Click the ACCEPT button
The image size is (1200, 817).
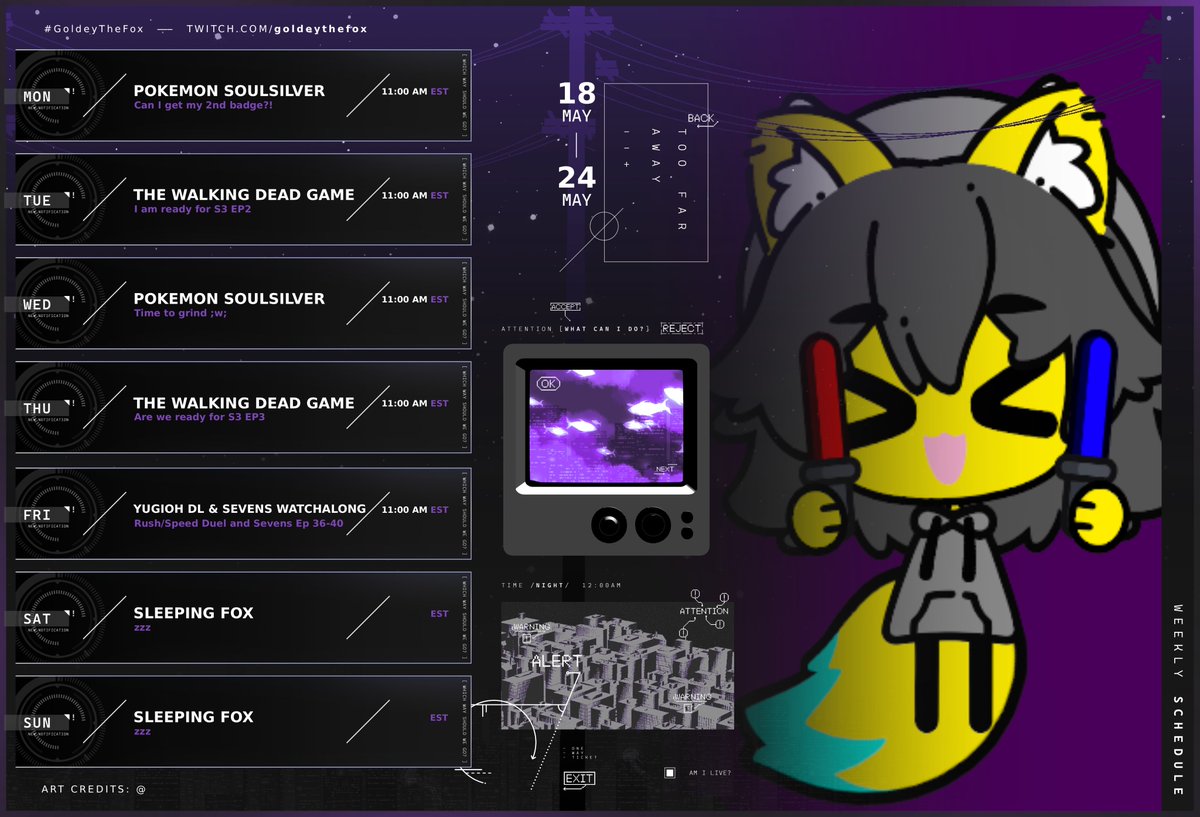tap(565, 307)
